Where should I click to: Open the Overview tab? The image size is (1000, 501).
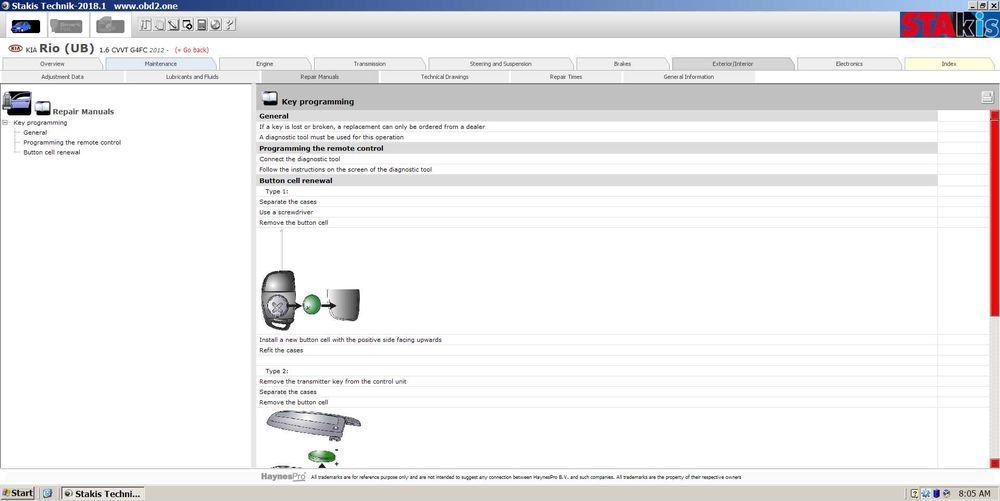pyautogui.click(x=52, y=64)
